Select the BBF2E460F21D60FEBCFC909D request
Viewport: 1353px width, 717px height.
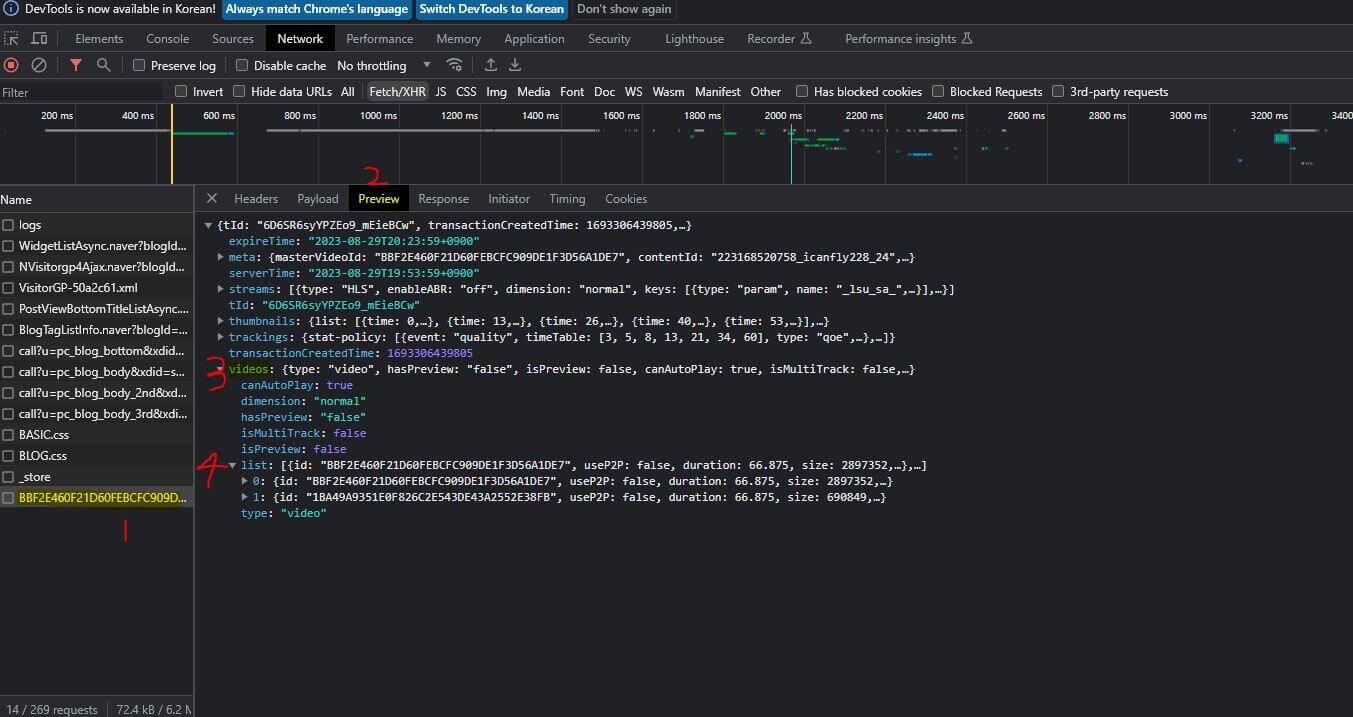click(96, 498)
